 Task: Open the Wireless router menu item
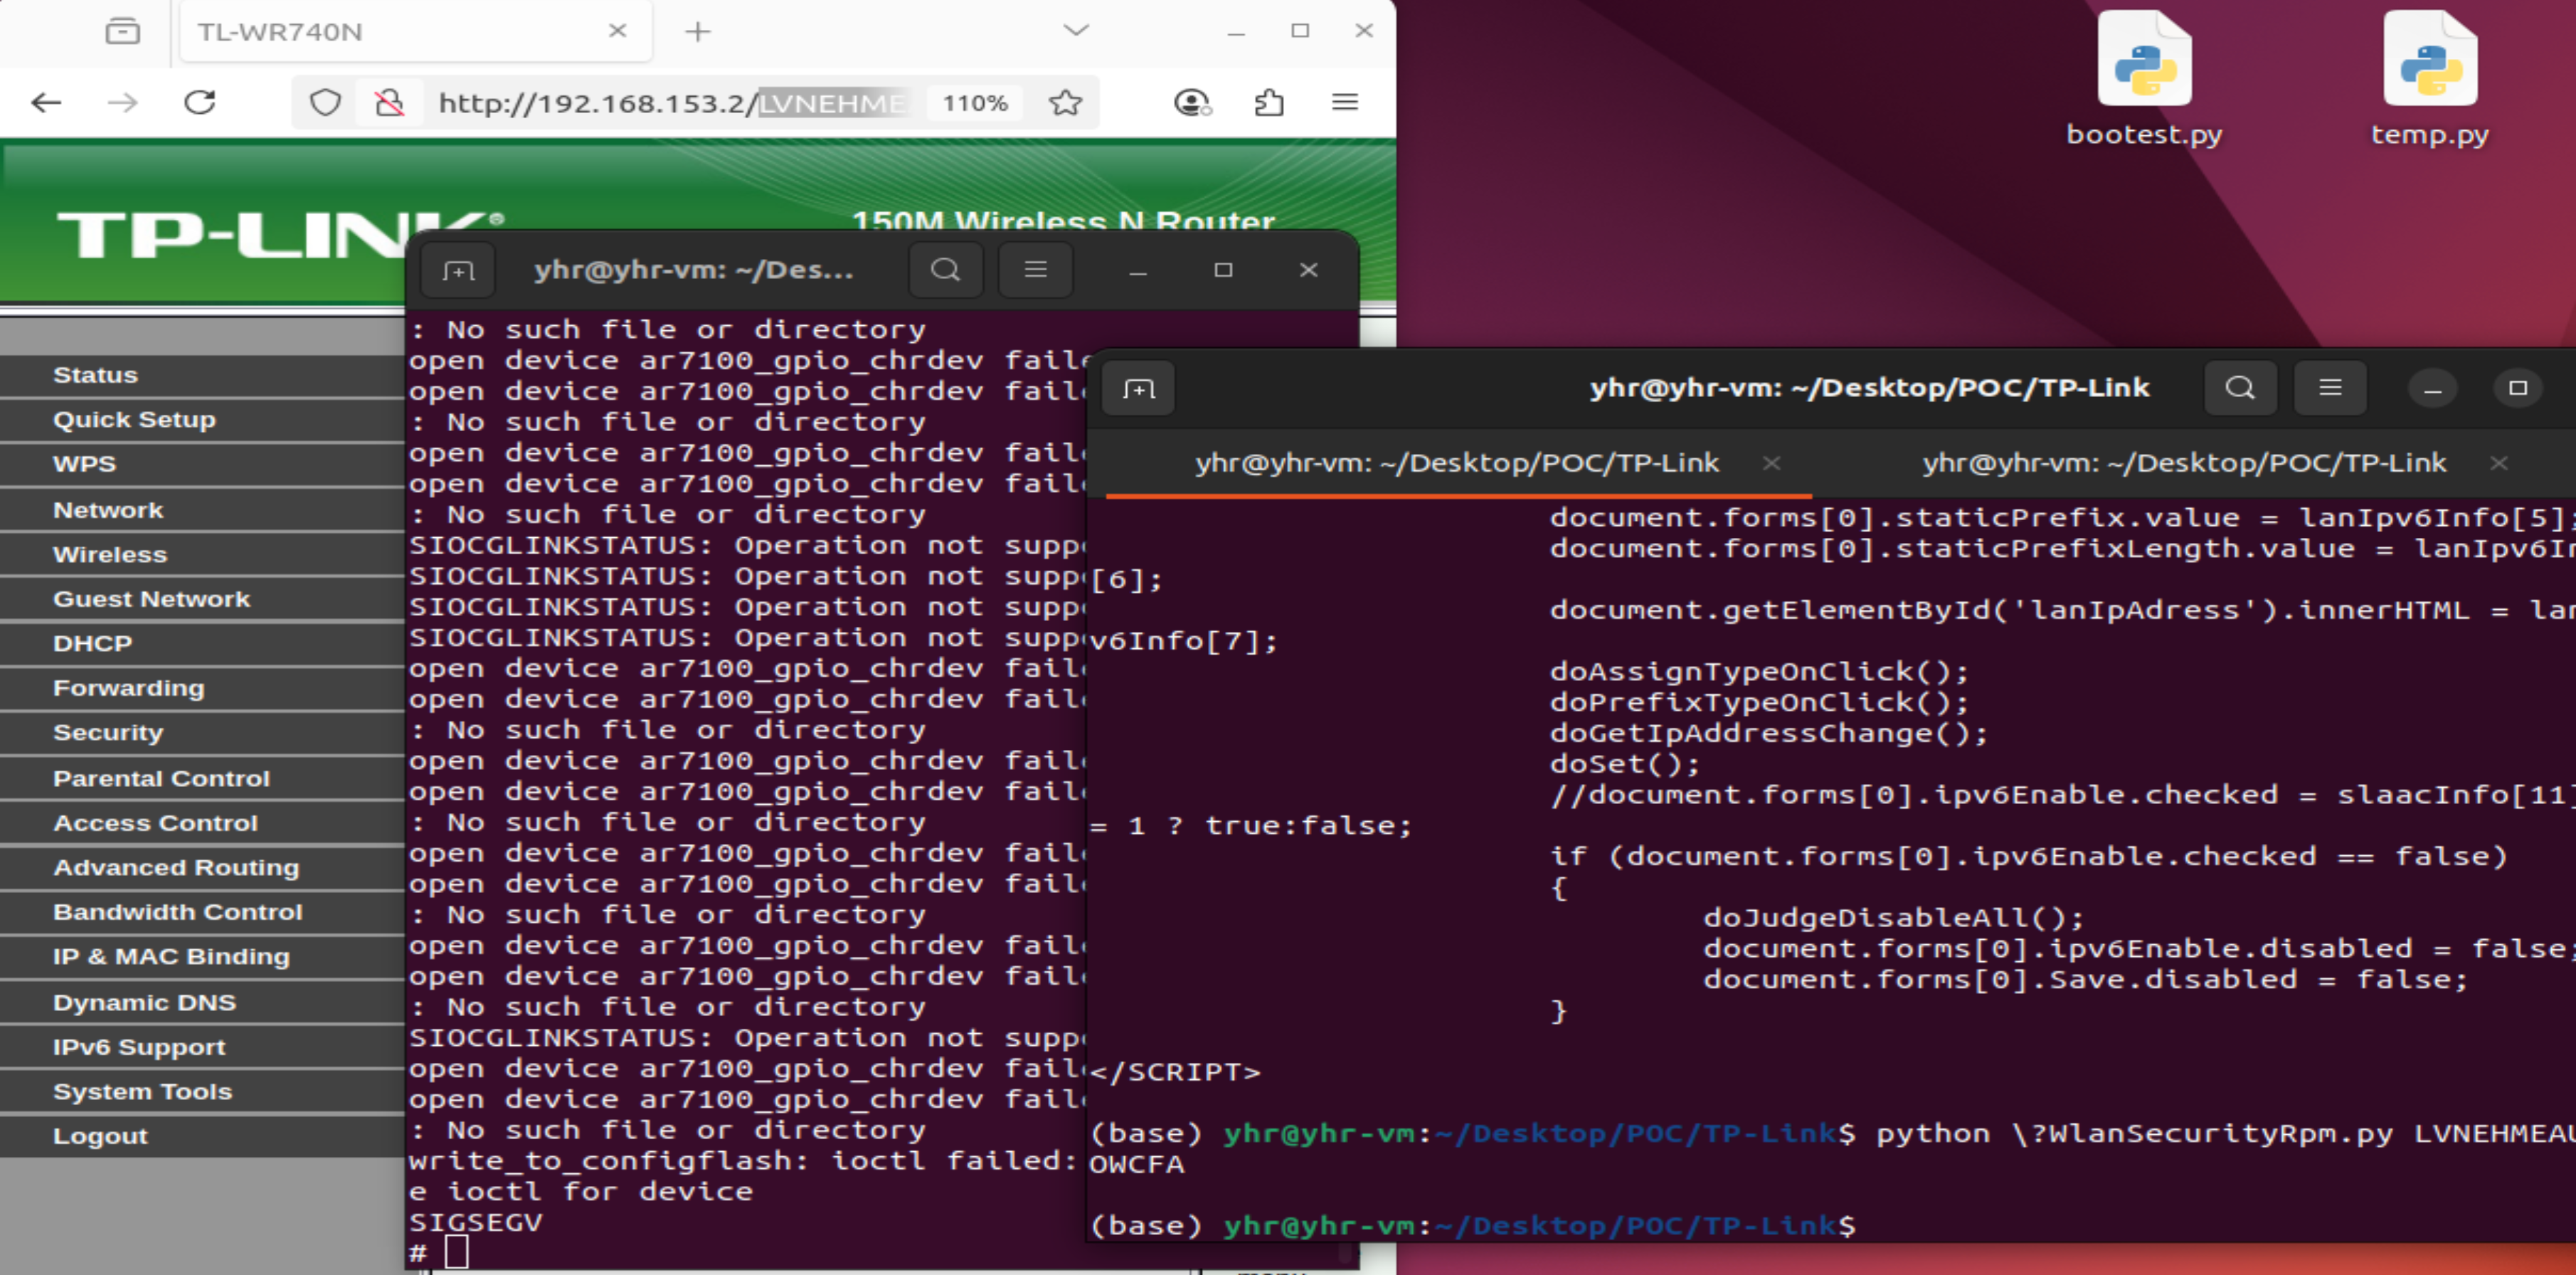tap(110, 555)
